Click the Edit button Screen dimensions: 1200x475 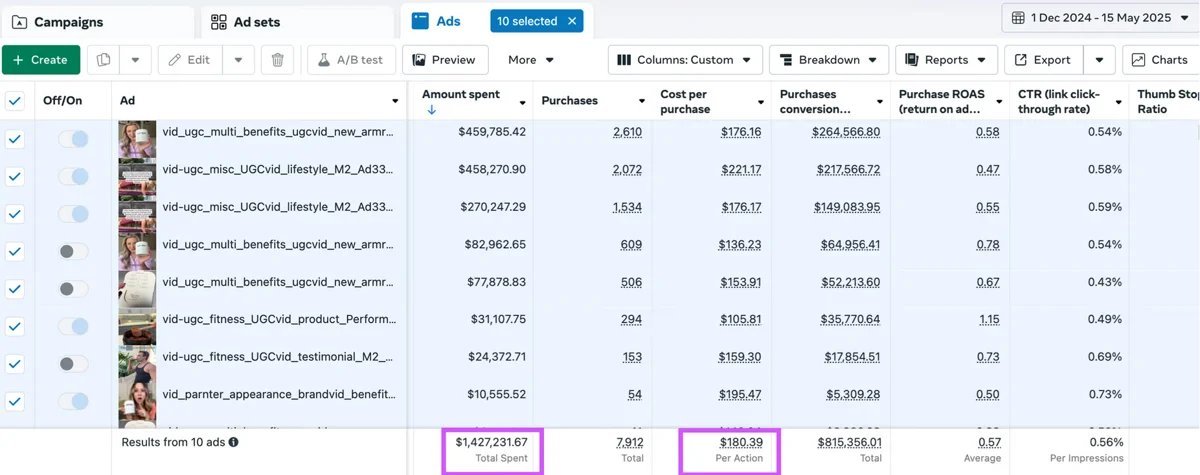tap(189, 60)
